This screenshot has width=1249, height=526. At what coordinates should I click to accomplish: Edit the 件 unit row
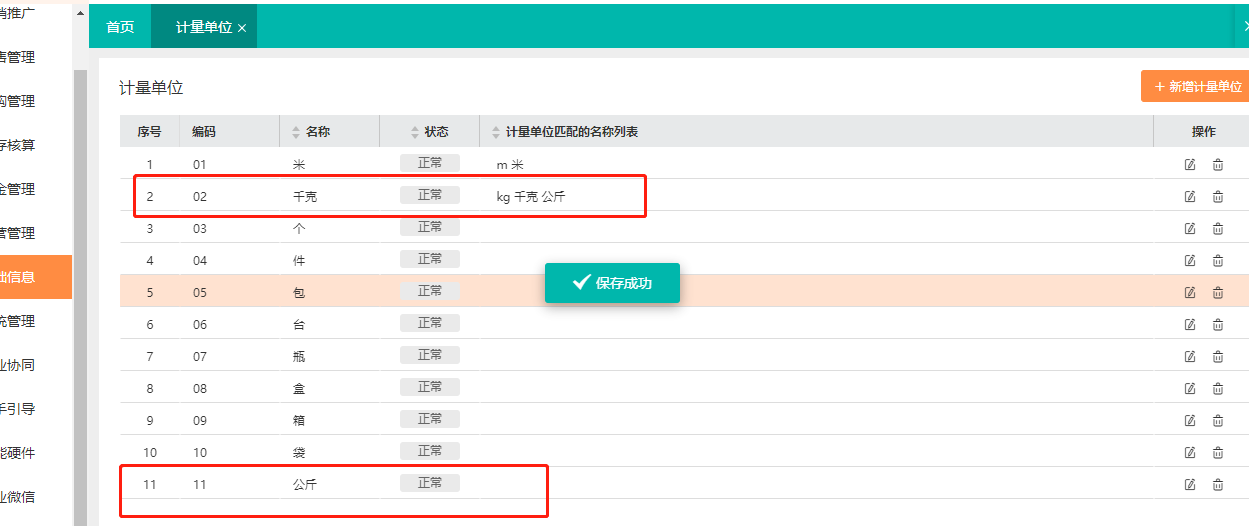pyautogui.click(x=1190, y=261)
